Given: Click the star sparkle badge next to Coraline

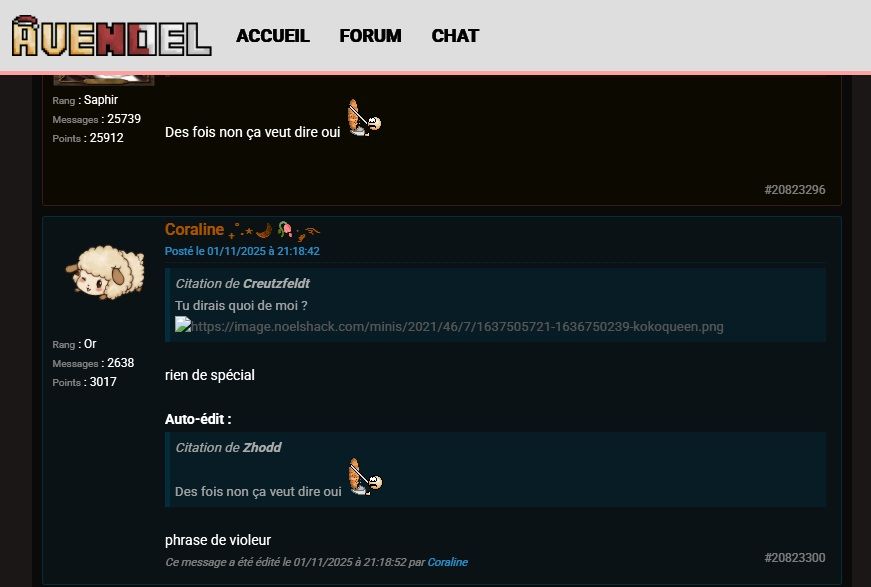Looking at the screenshot, I should tap(241, 230).
